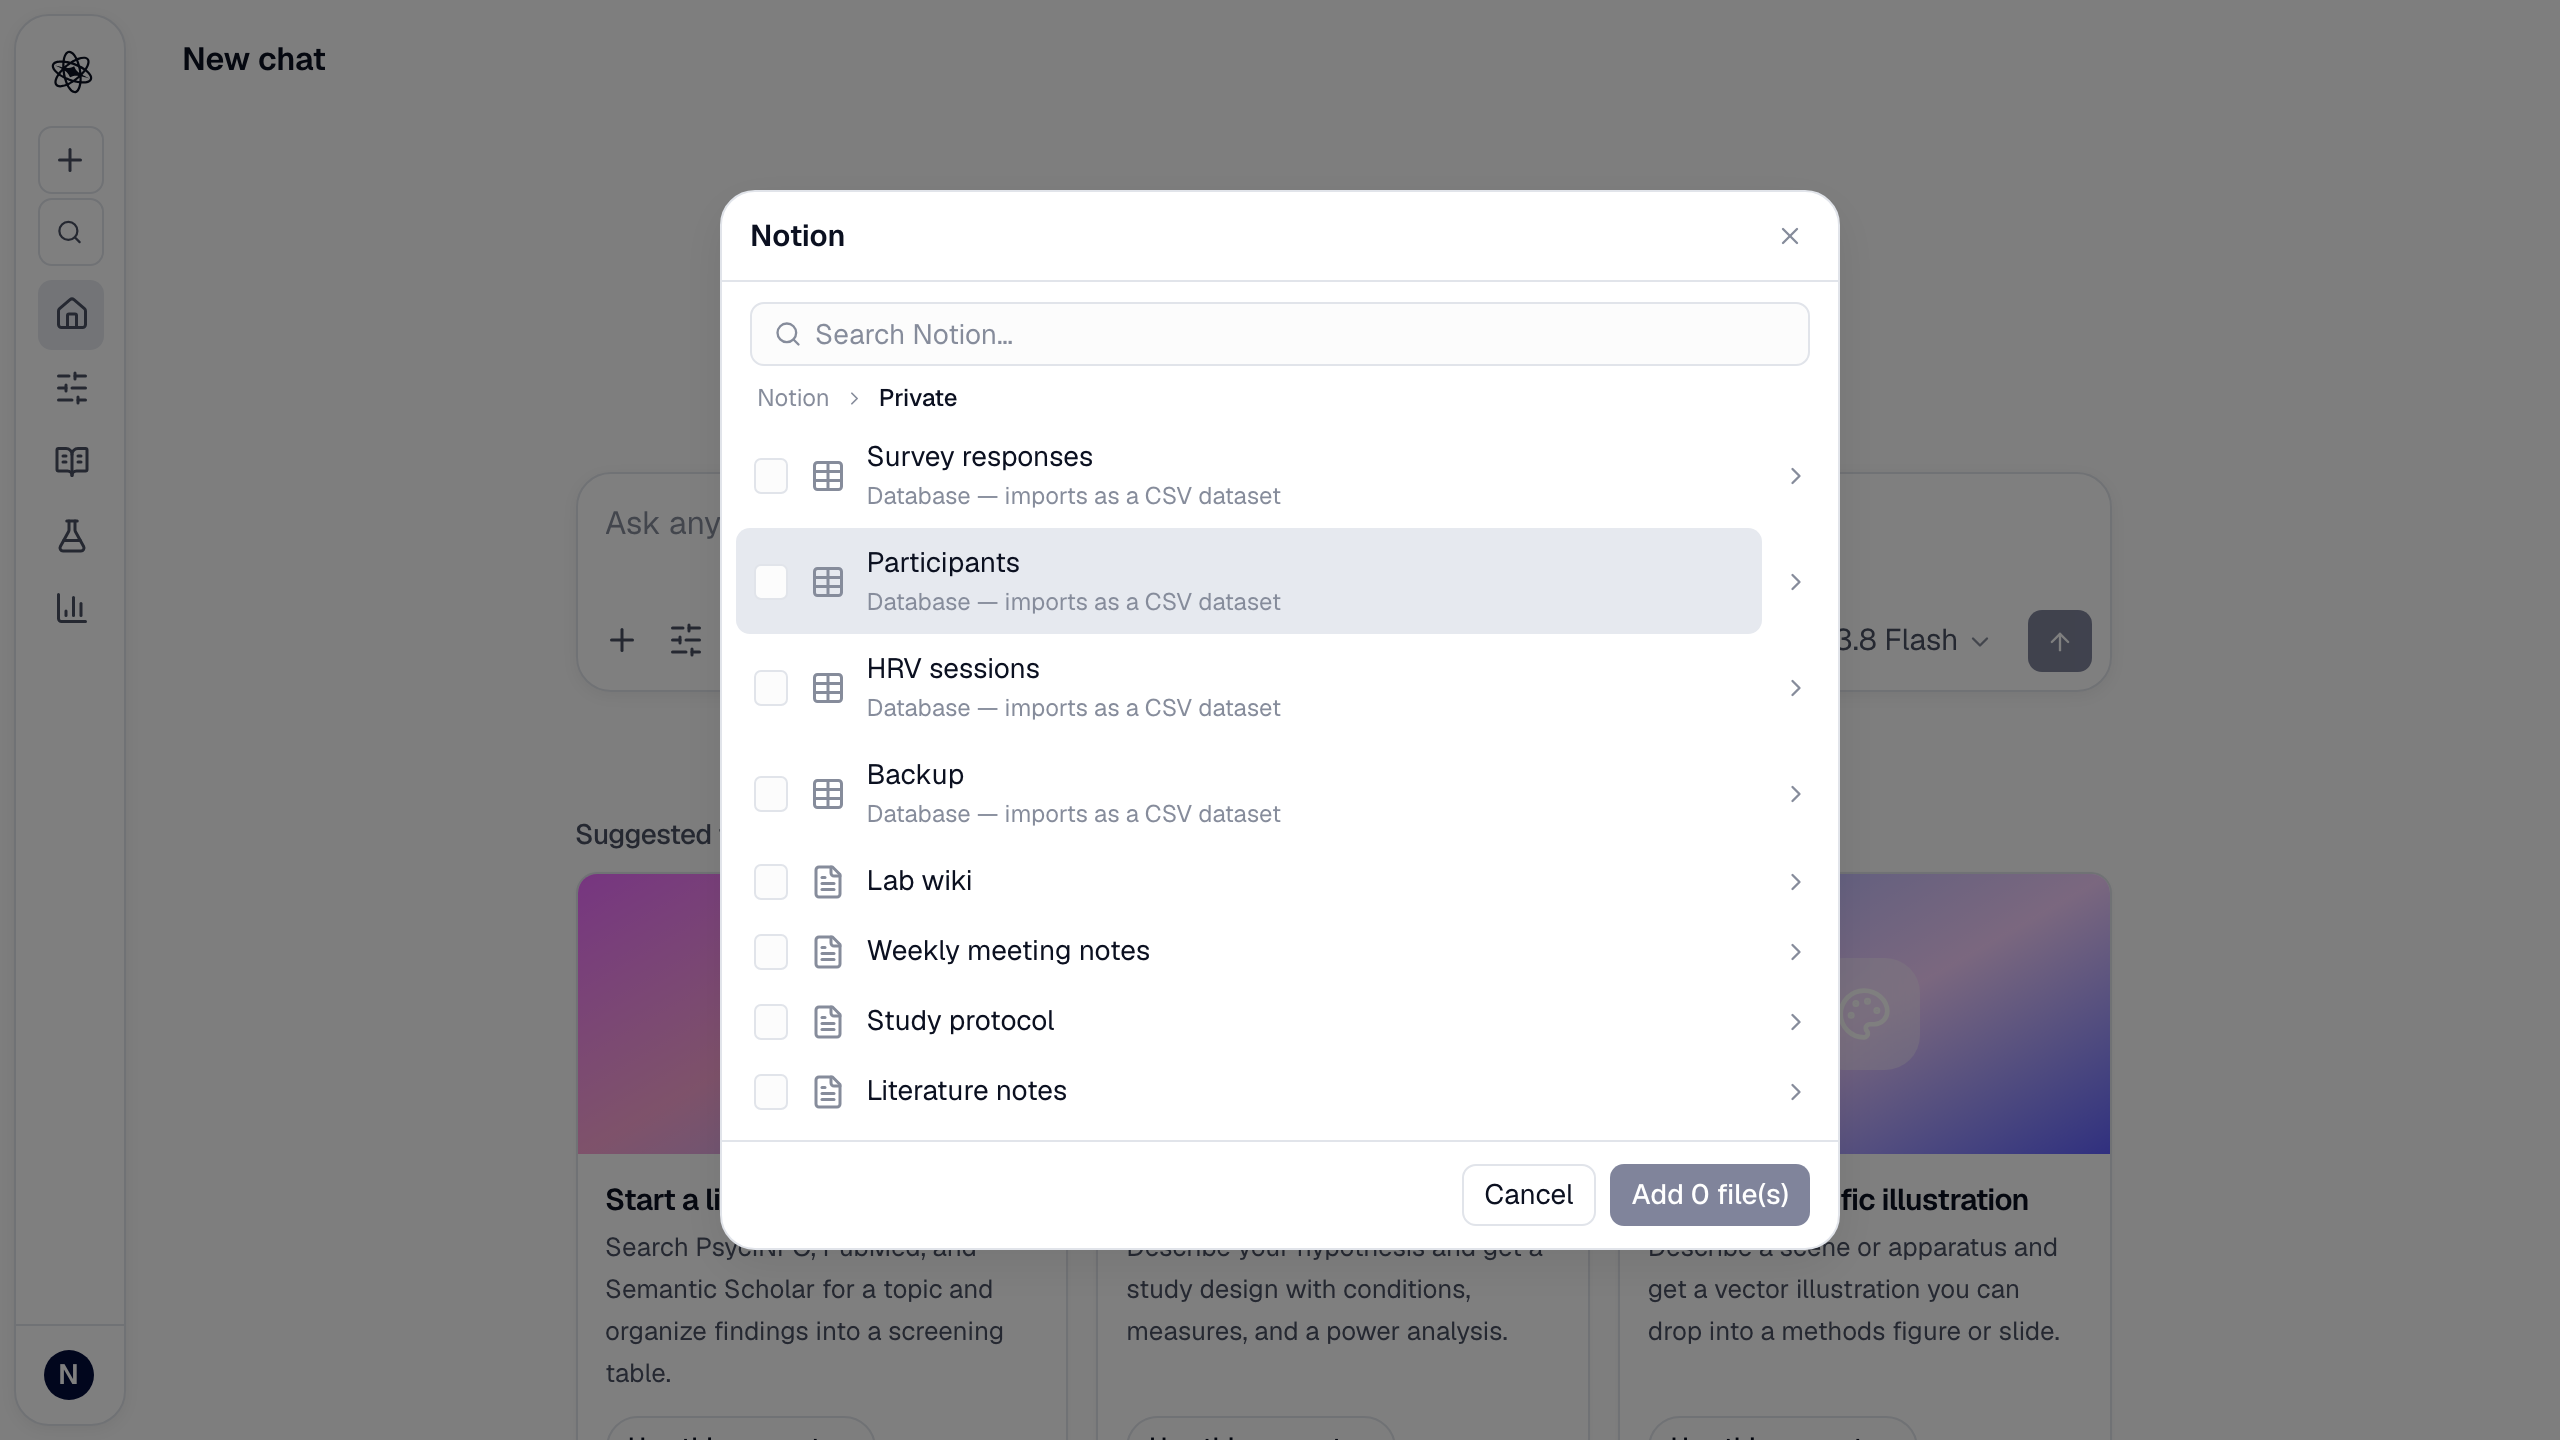Image resolution: width=2560 pixels, height=1440 pixels.
Task: Open the flask experiments icon
Action: (x=71, y=535)
